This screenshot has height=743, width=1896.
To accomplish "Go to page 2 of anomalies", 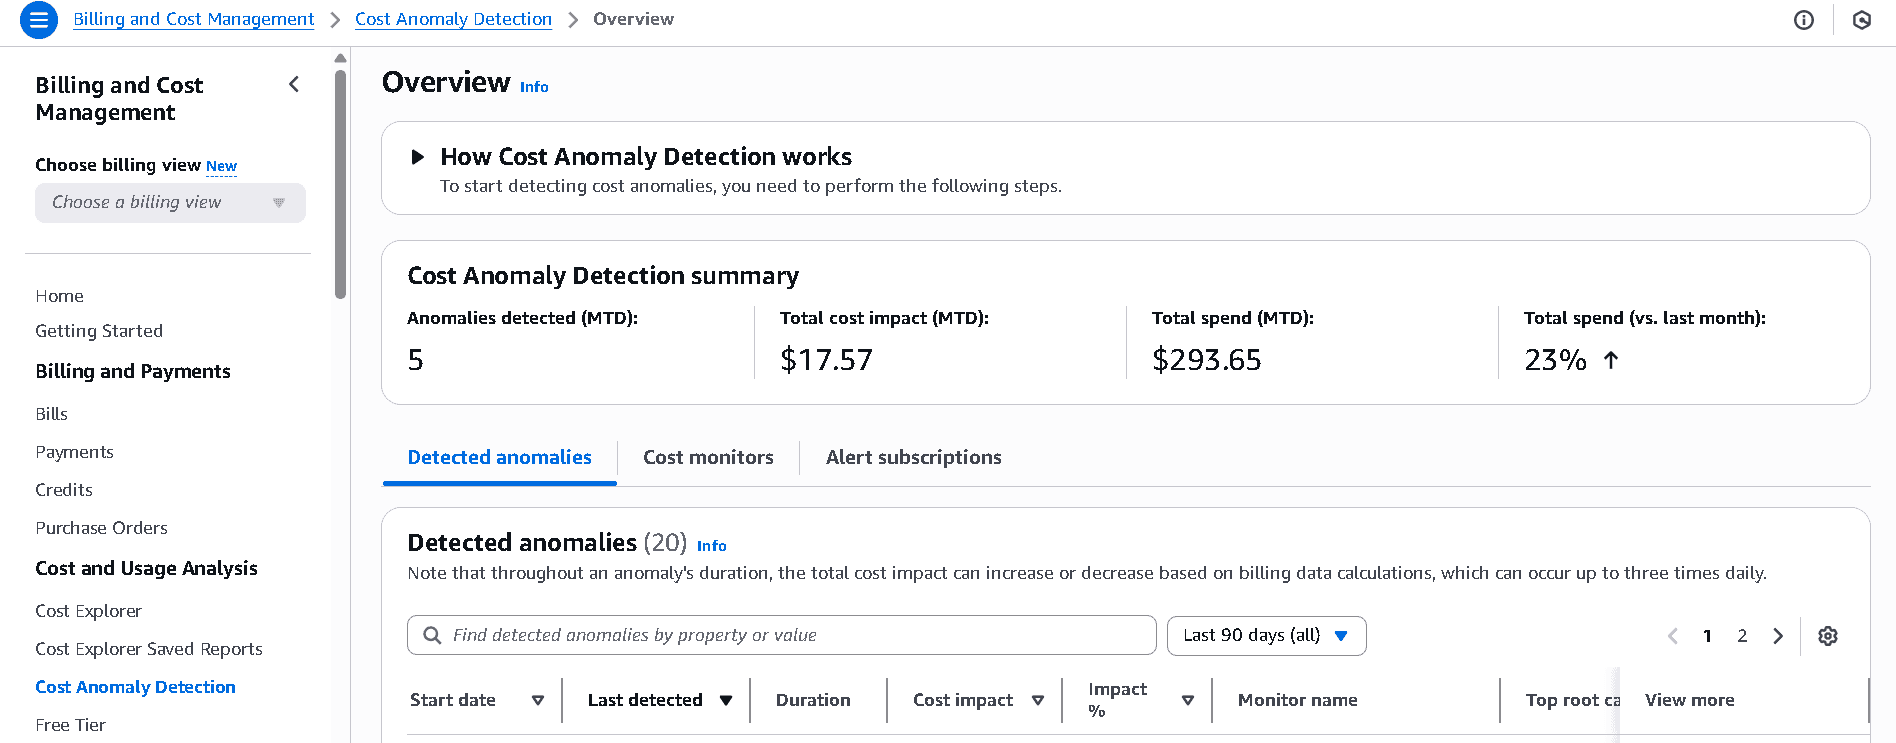I will [1742, 636].
